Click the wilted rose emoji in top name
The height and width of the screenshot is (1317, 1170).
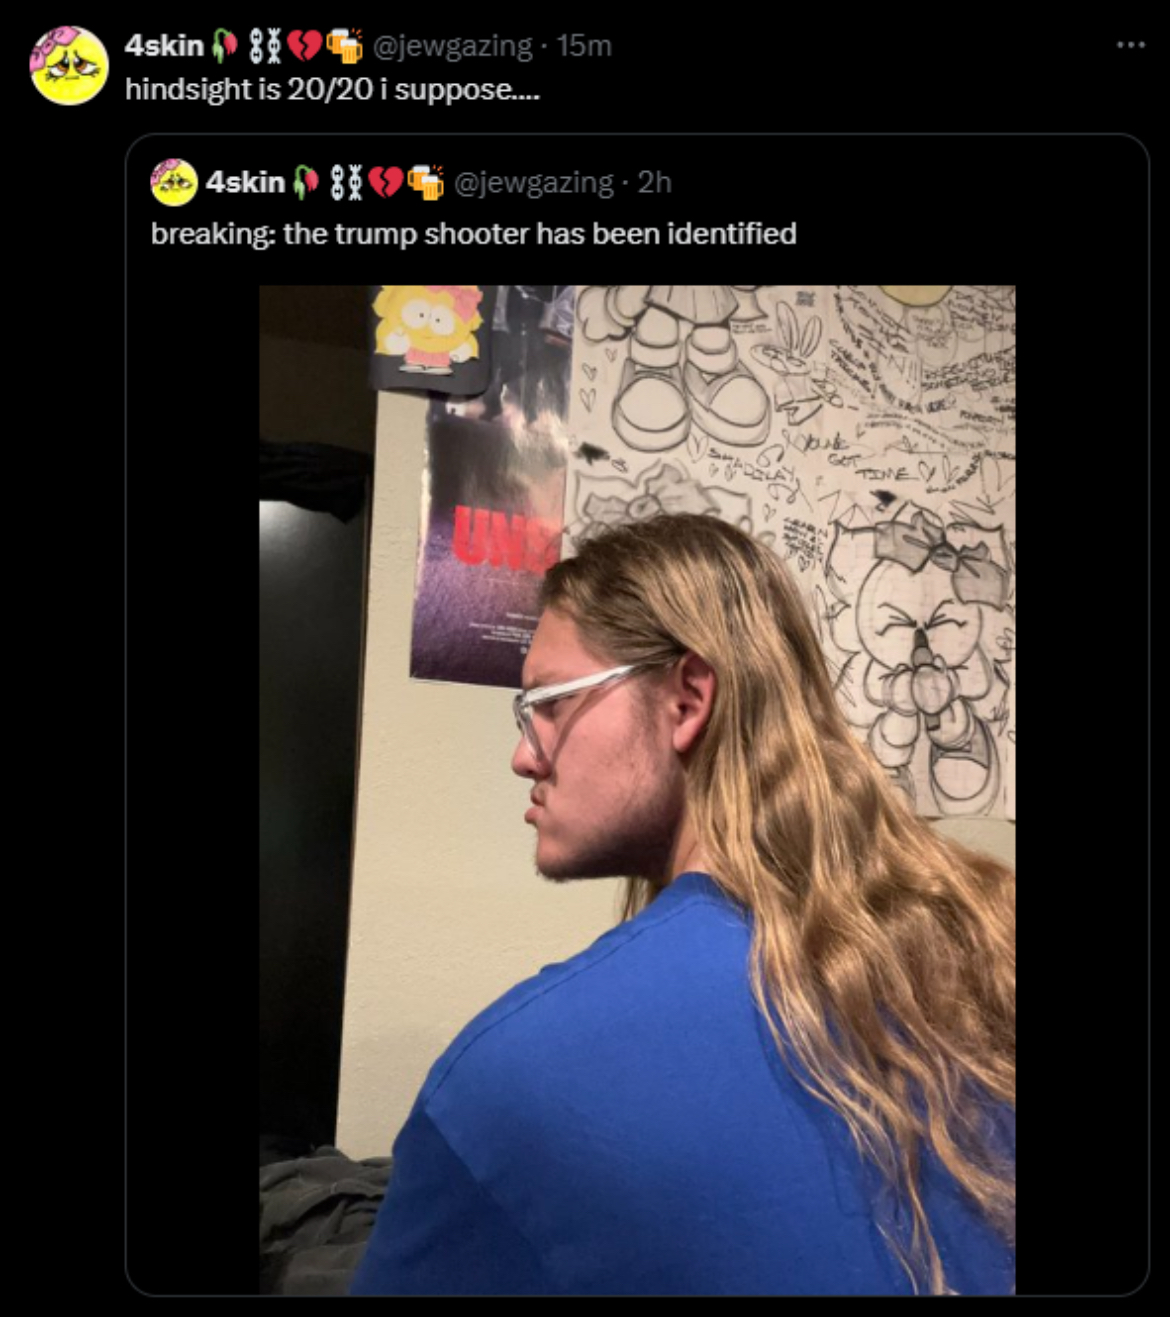coord(225,45)
